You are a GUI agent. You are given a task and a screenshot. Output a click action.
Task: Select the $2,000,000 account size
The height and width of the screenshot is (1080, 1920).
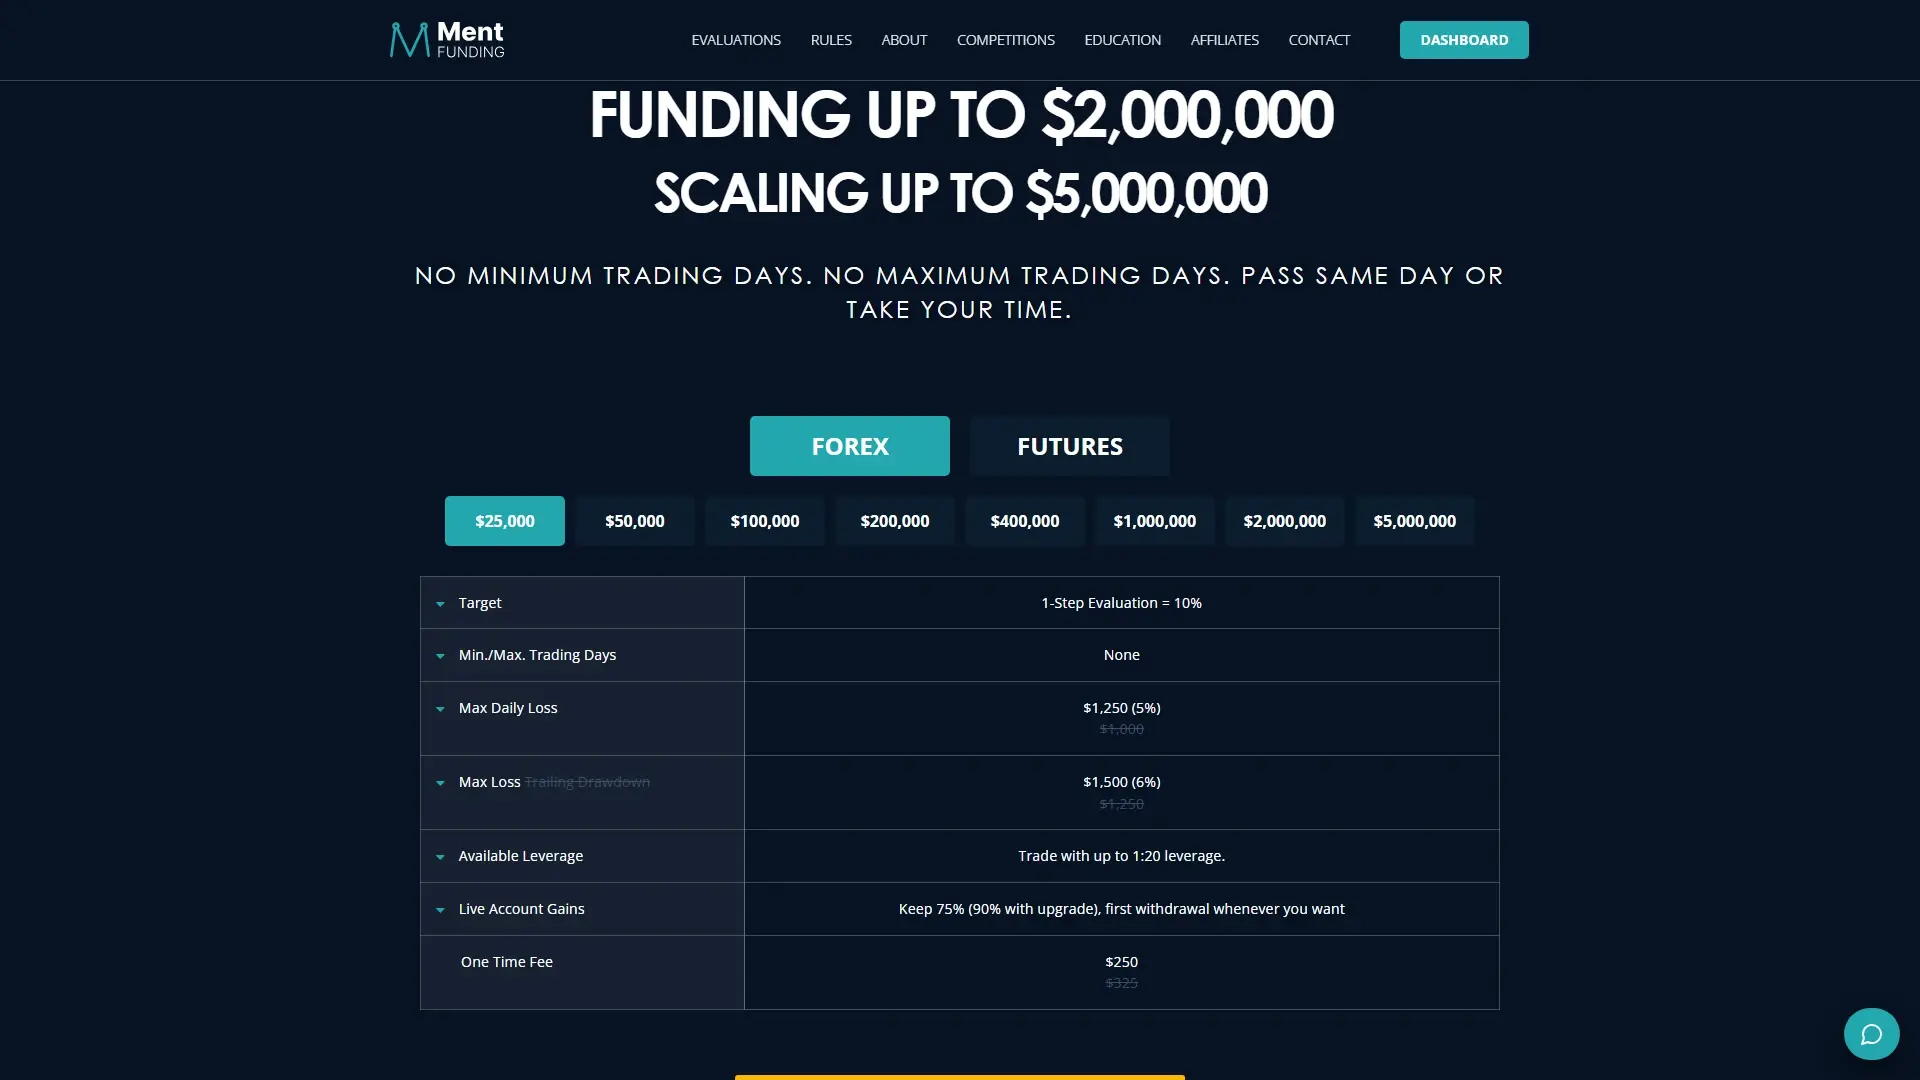(x=1284, y=521)
